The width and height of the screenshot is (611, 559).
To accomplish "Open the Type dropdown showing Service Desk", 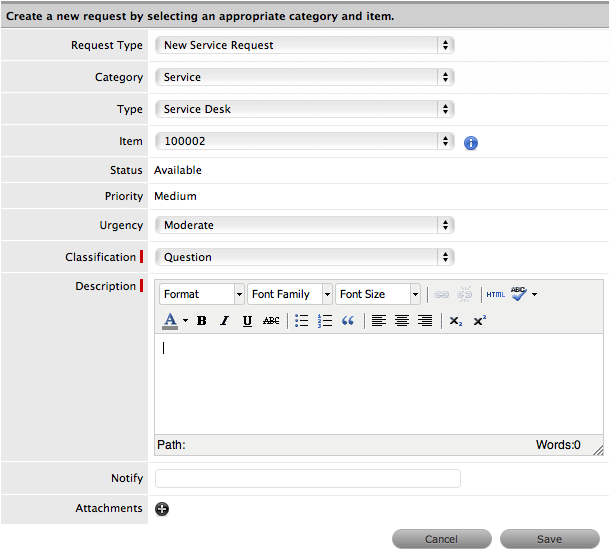I will (x=305, y=109).
